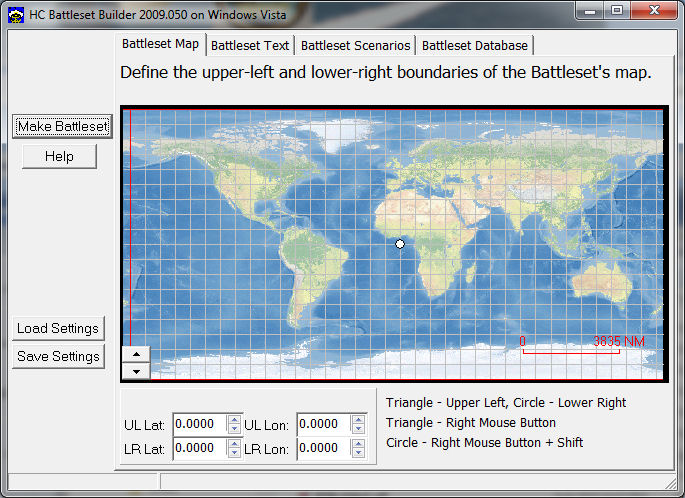The width and height of the screenshot is (685, 498).
Task: Maximize the Battleset Builder window
Action: coord(617,11)
